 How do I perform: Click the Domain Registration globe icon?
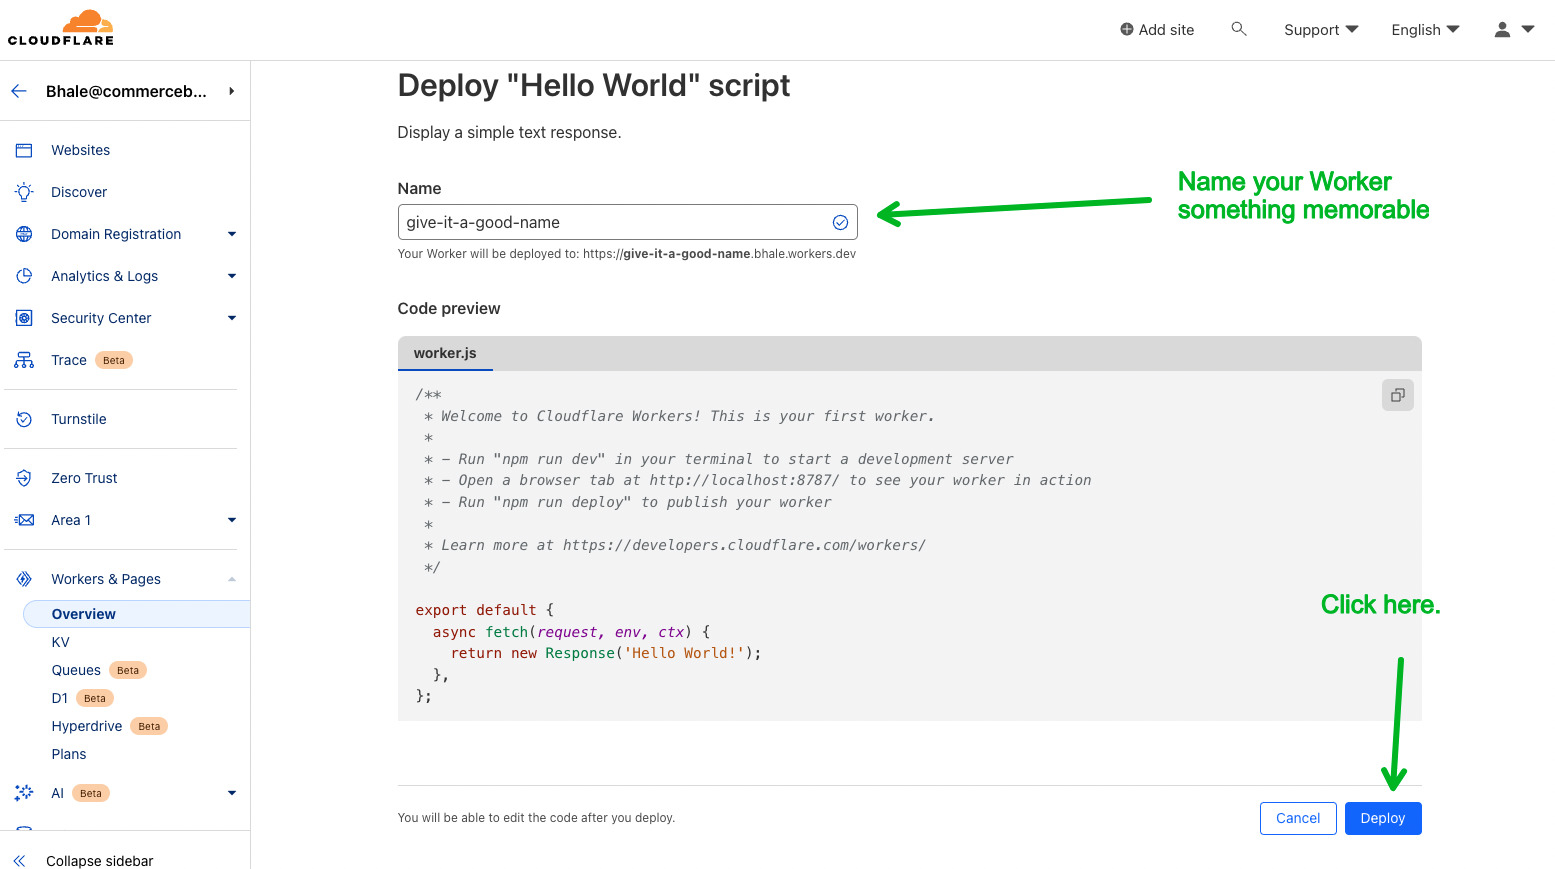tap(24, 234)
